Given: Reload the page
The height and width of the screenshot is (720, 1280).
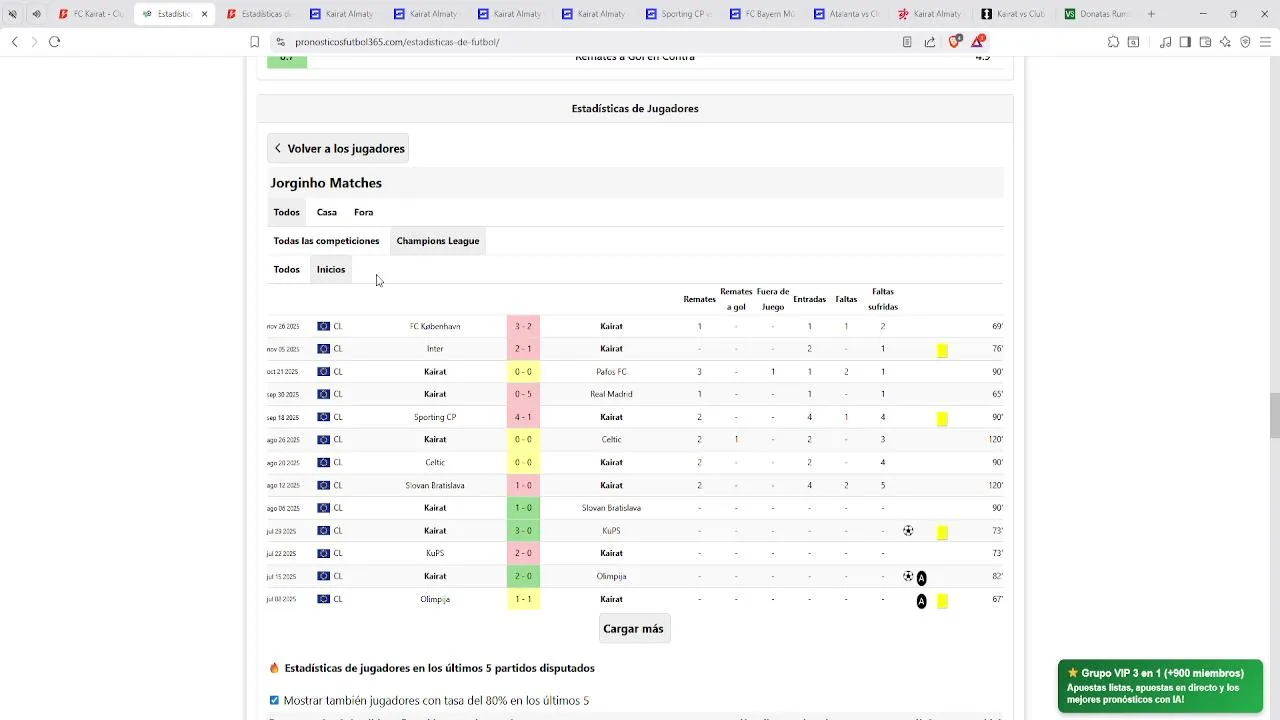Looking at the screenshot, I should [54, 41].
